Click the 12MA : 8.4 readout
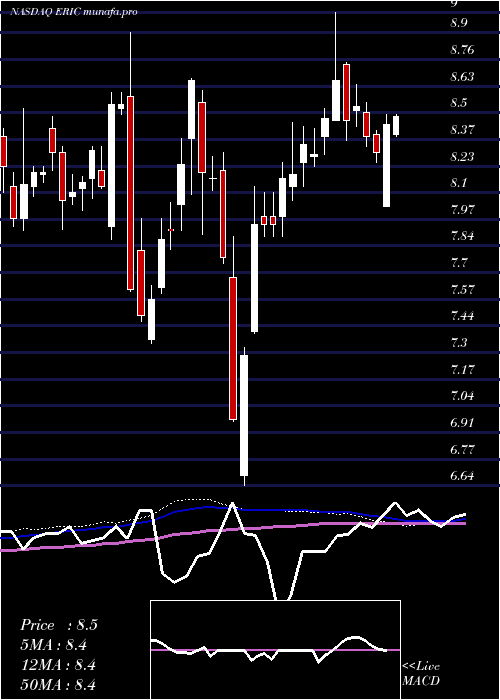500x700 pixels. pos(58,665)
